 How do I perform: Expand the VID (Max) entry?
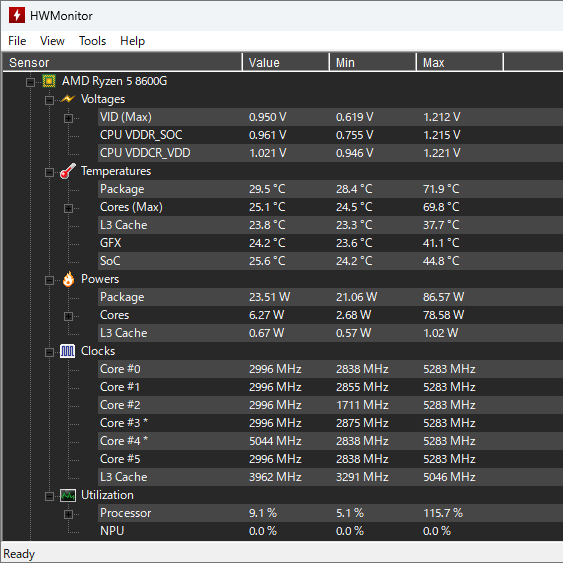click(68, 118)
